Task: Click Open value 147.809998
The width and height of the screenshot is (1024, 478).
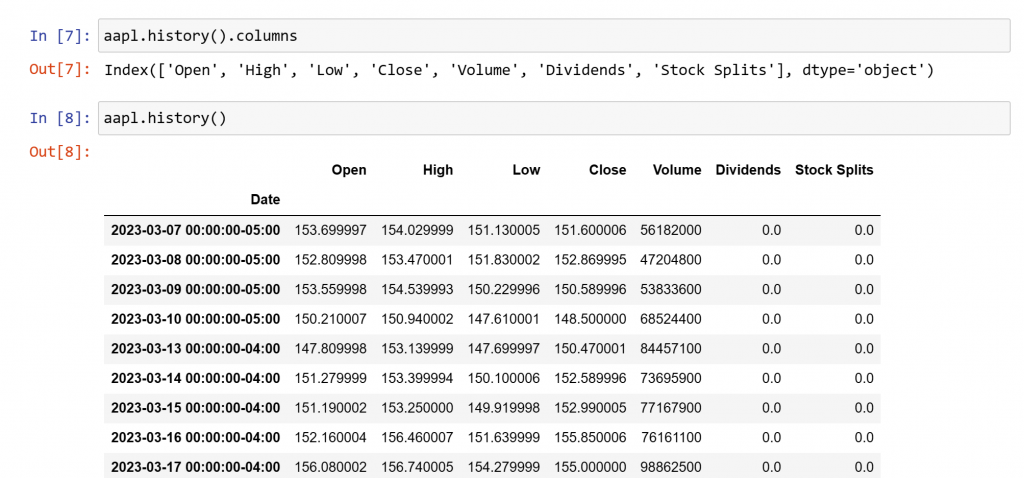Action: [x=330, y=349]
